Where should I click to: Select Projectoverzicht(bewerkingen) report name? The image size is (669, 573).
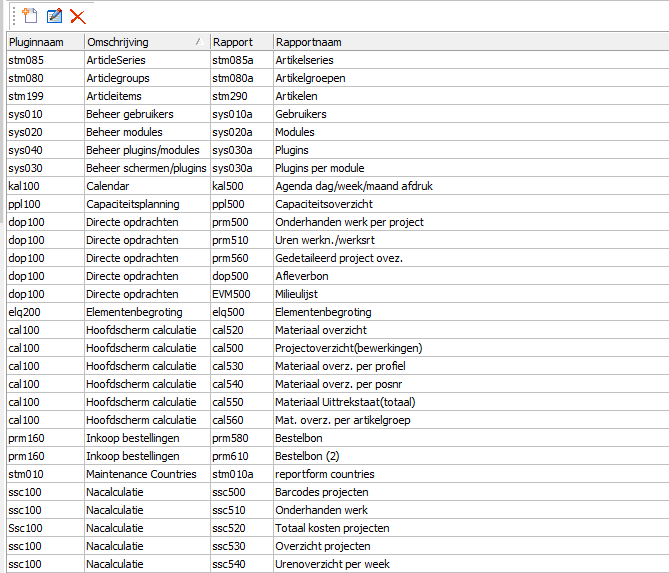(x=471, y=348)
